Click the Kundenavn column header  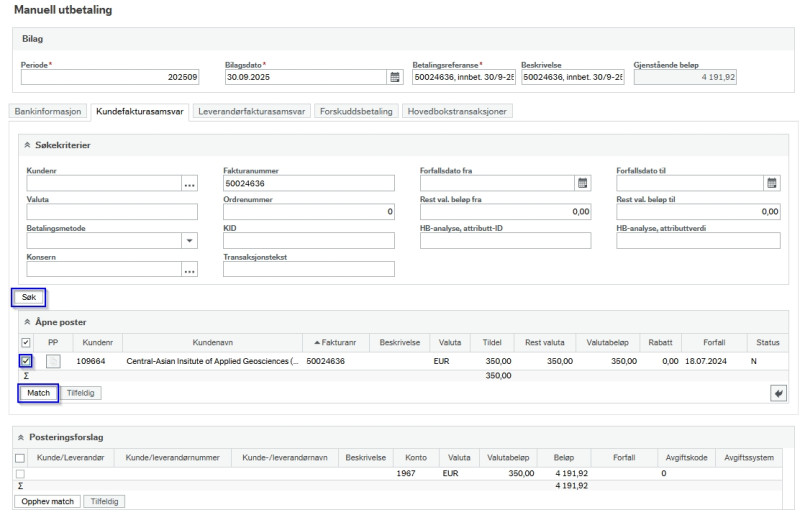point(212,342)
